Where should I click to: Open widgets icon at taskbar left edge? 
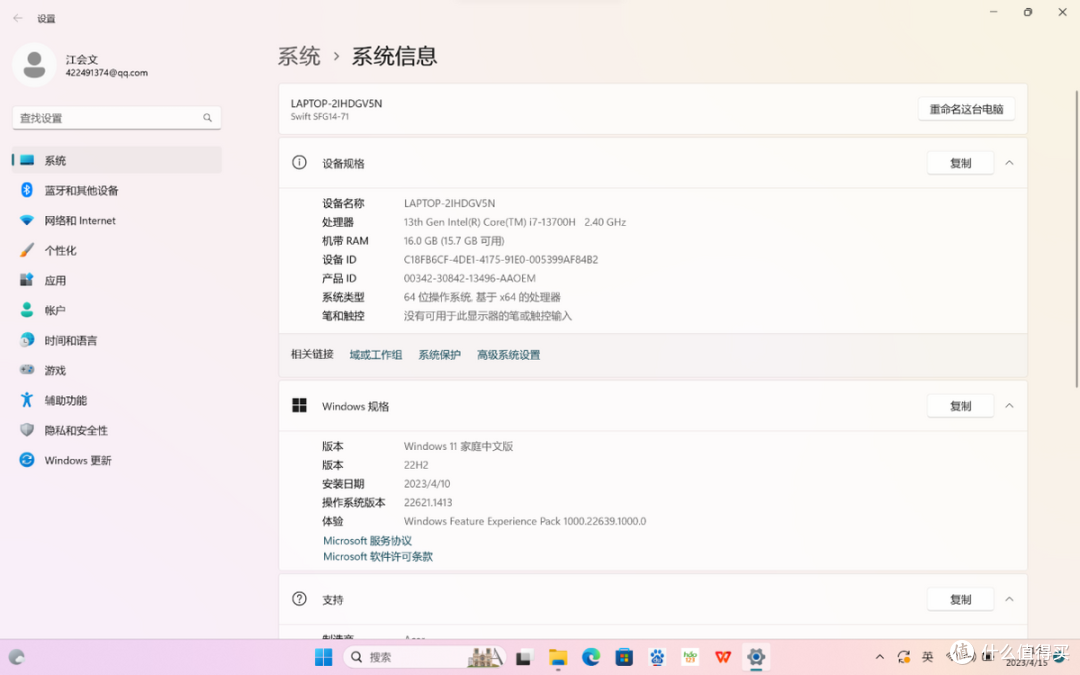pyautogui.click(x=17, y=657)
